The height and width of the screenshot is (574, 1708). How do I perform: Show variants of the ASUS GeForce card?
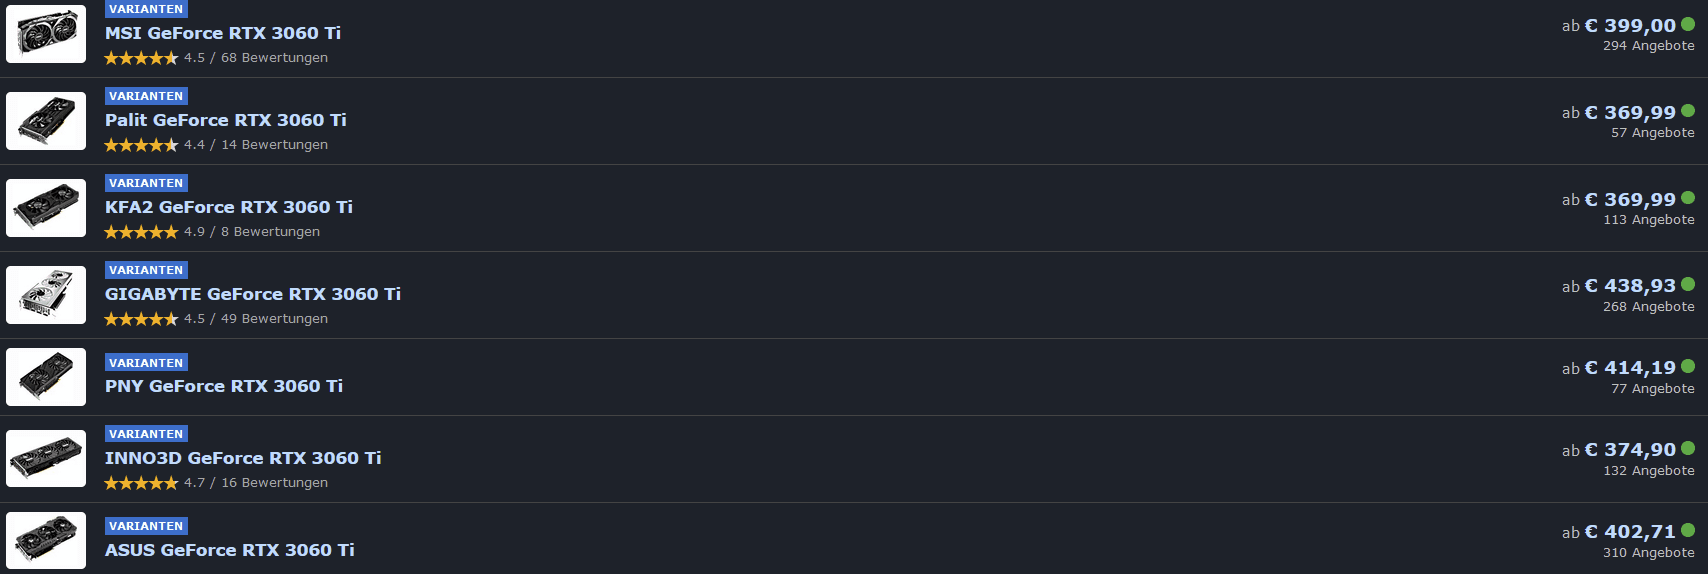pos(146,526)
